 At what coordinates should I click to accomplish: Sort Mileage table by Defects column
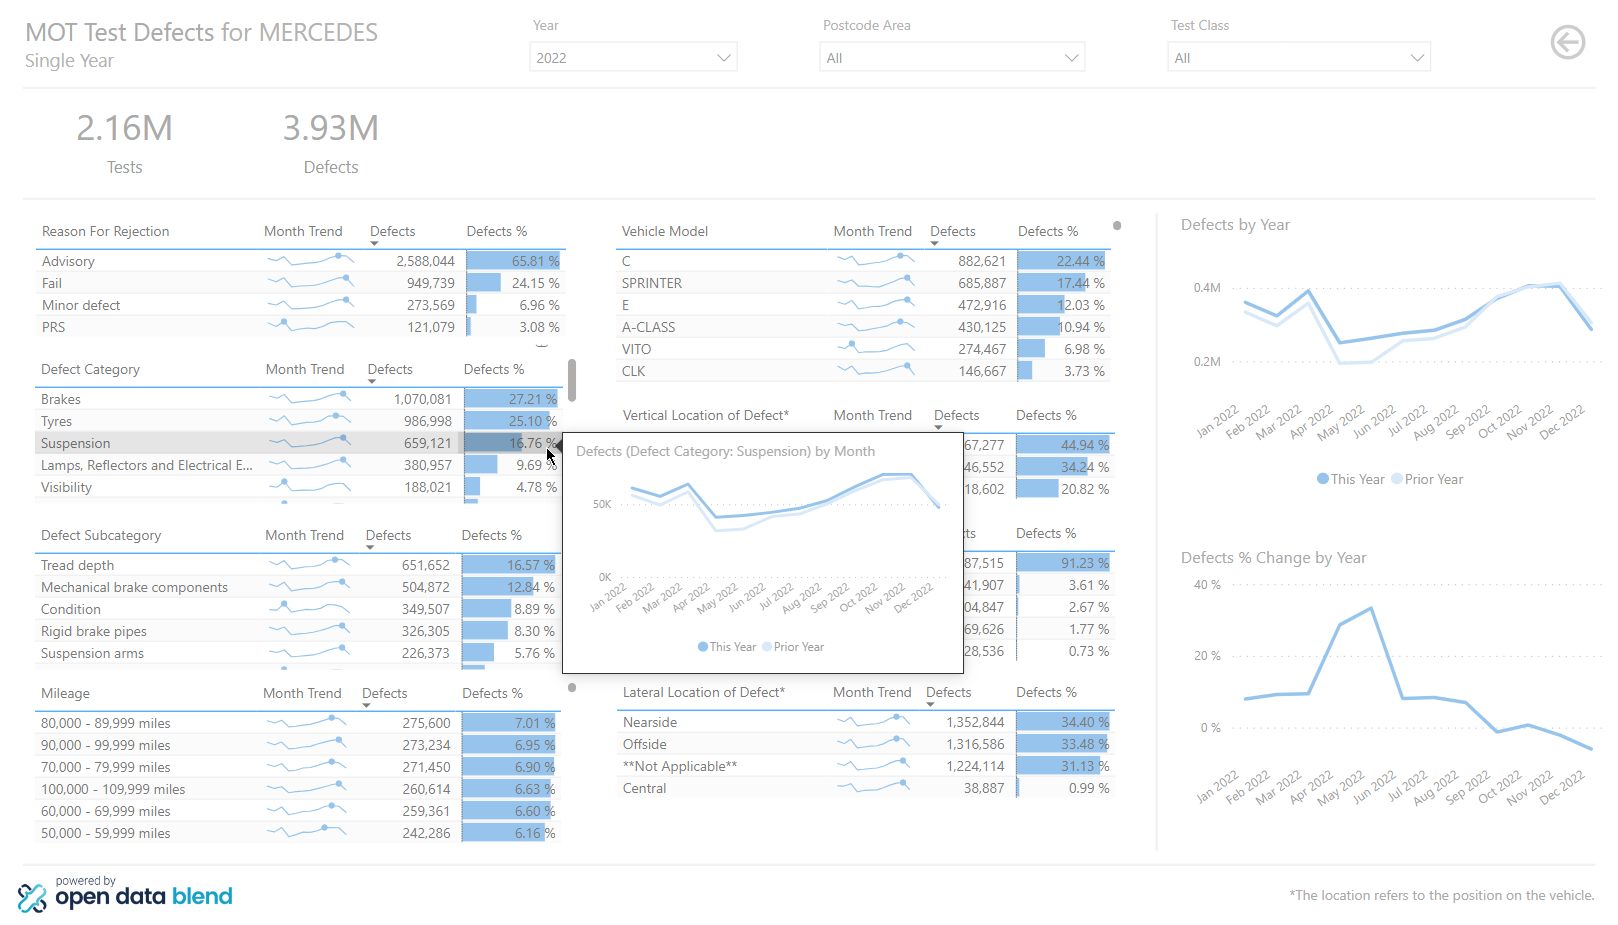[384, 693]
